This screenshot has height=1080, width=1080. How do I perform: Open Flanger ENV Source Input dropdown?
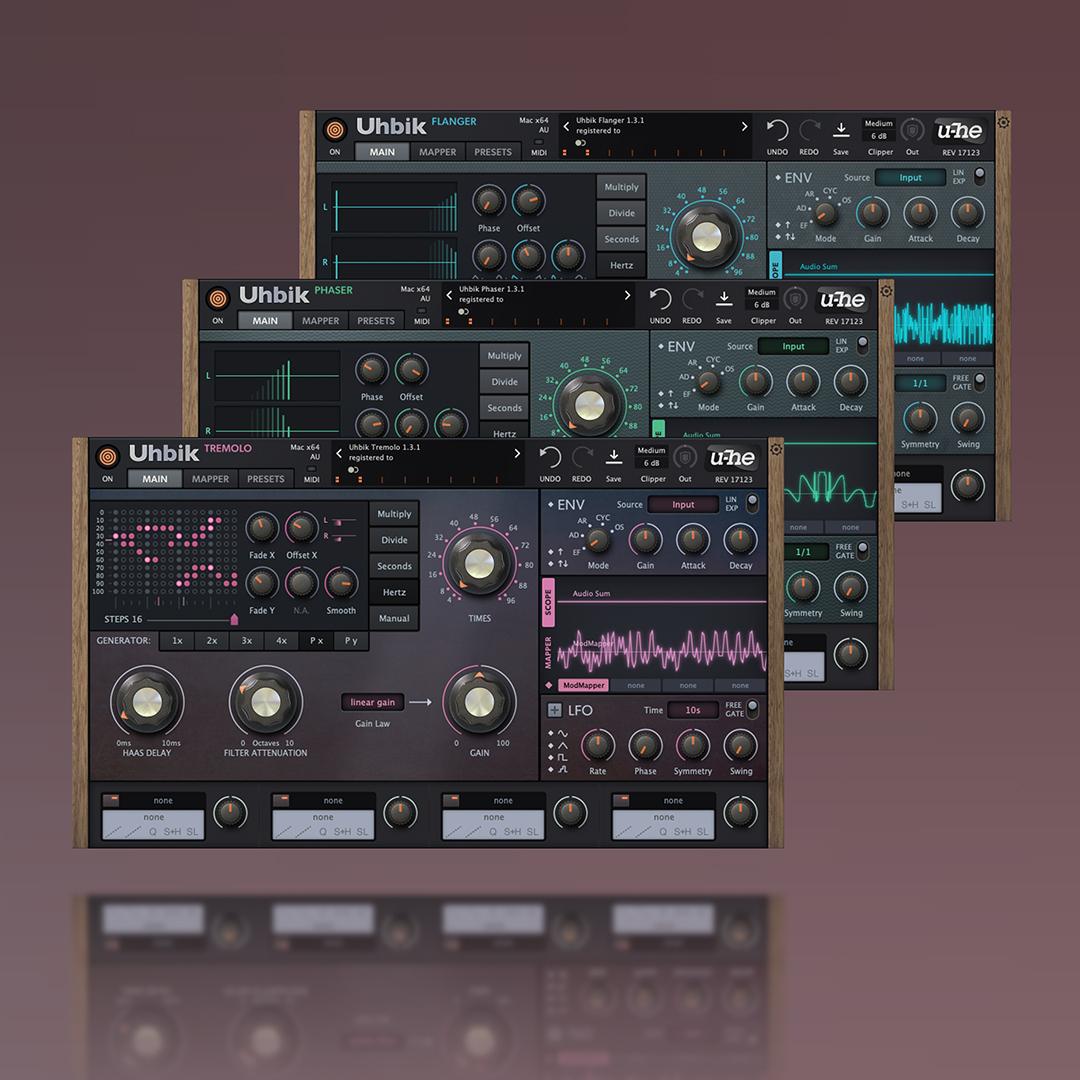pos(910,178)
